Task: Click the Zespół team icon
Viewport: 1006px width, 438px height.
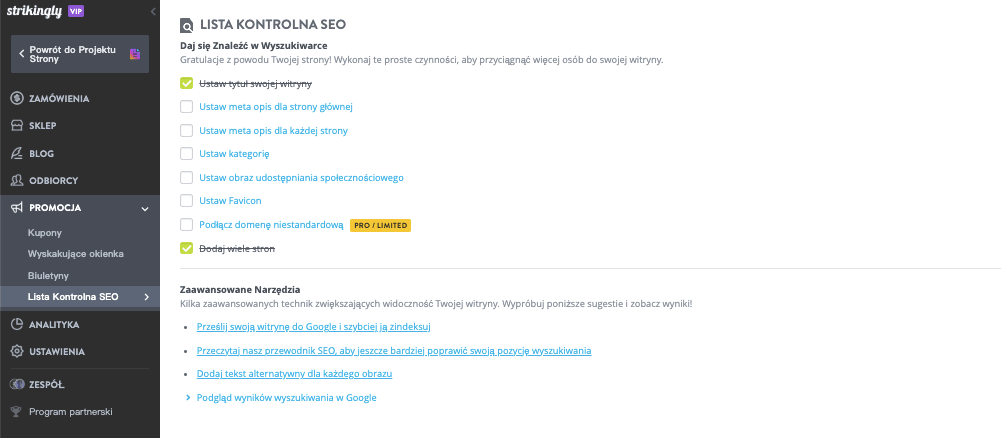Action: [17, 385]
